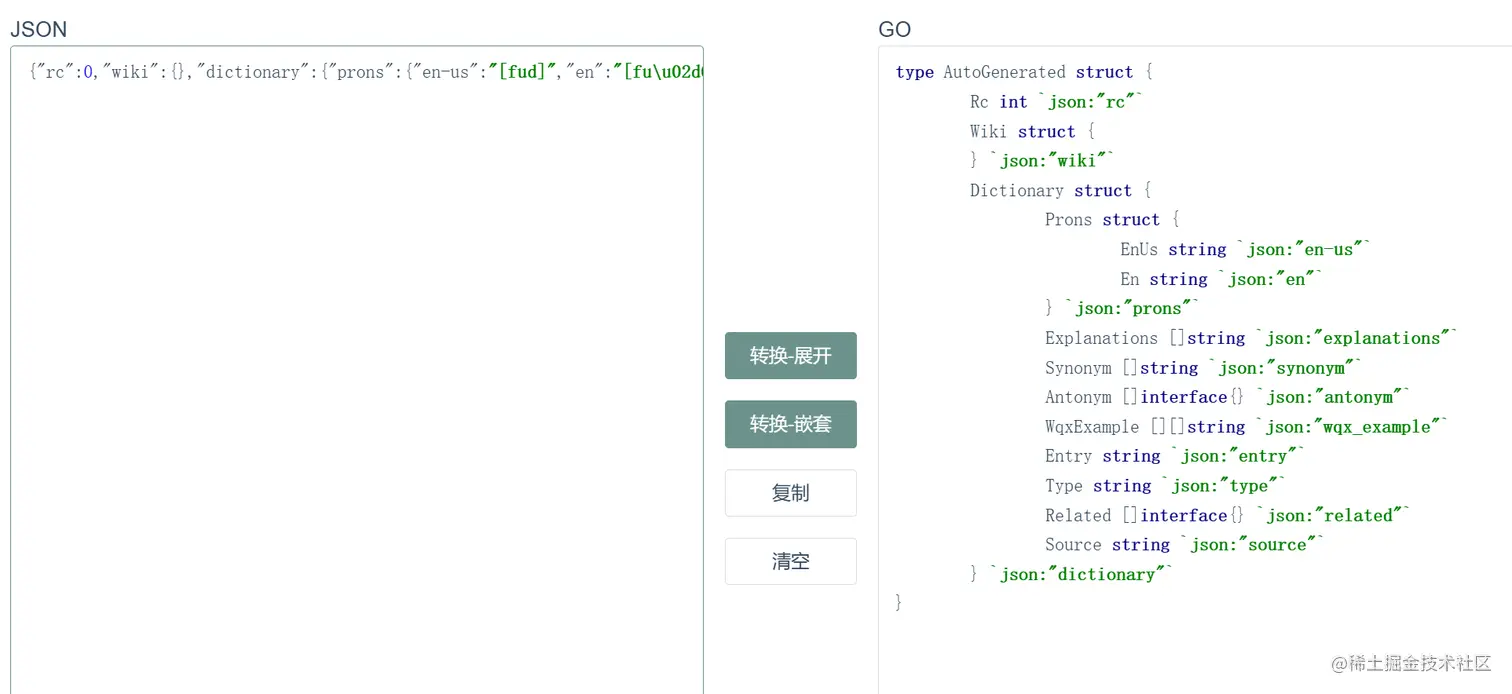1512x694 pixels.
Task: Place cursor on the Entry string line
Action: click(1174, 456)
